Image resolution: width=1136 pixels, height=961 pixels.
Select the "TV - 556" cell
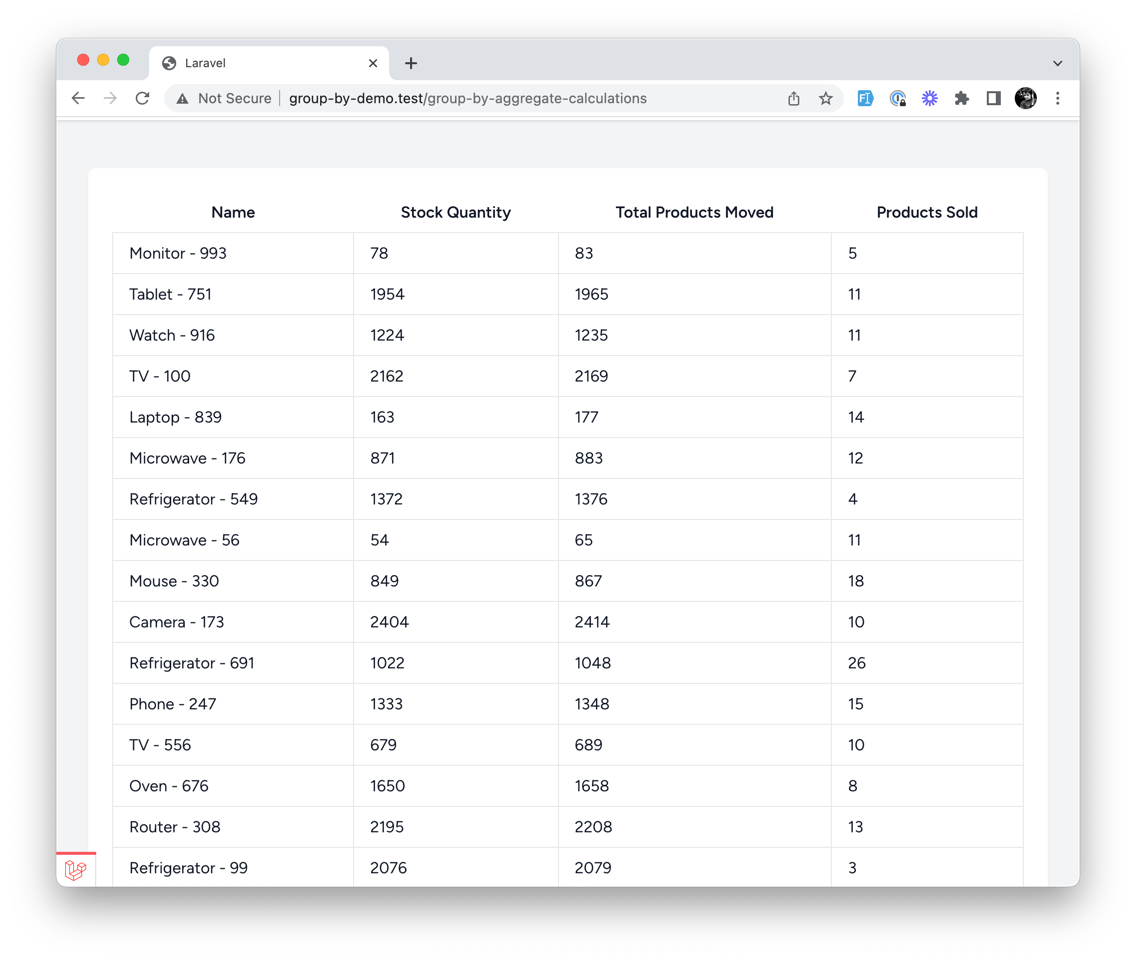point(233,745)
